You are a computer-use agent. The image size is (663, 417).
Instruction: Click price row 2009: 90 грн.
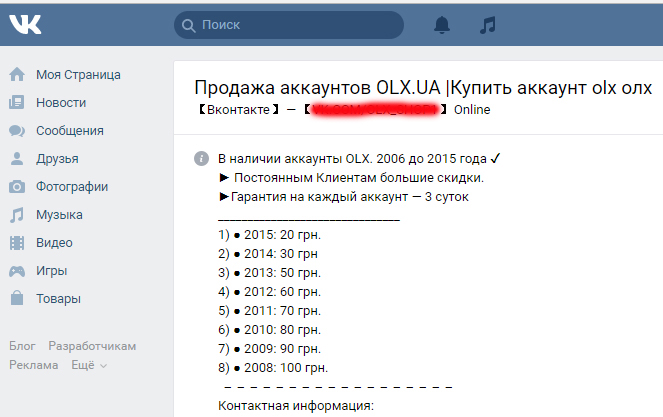pyautogui.click(x=269, y=349)
